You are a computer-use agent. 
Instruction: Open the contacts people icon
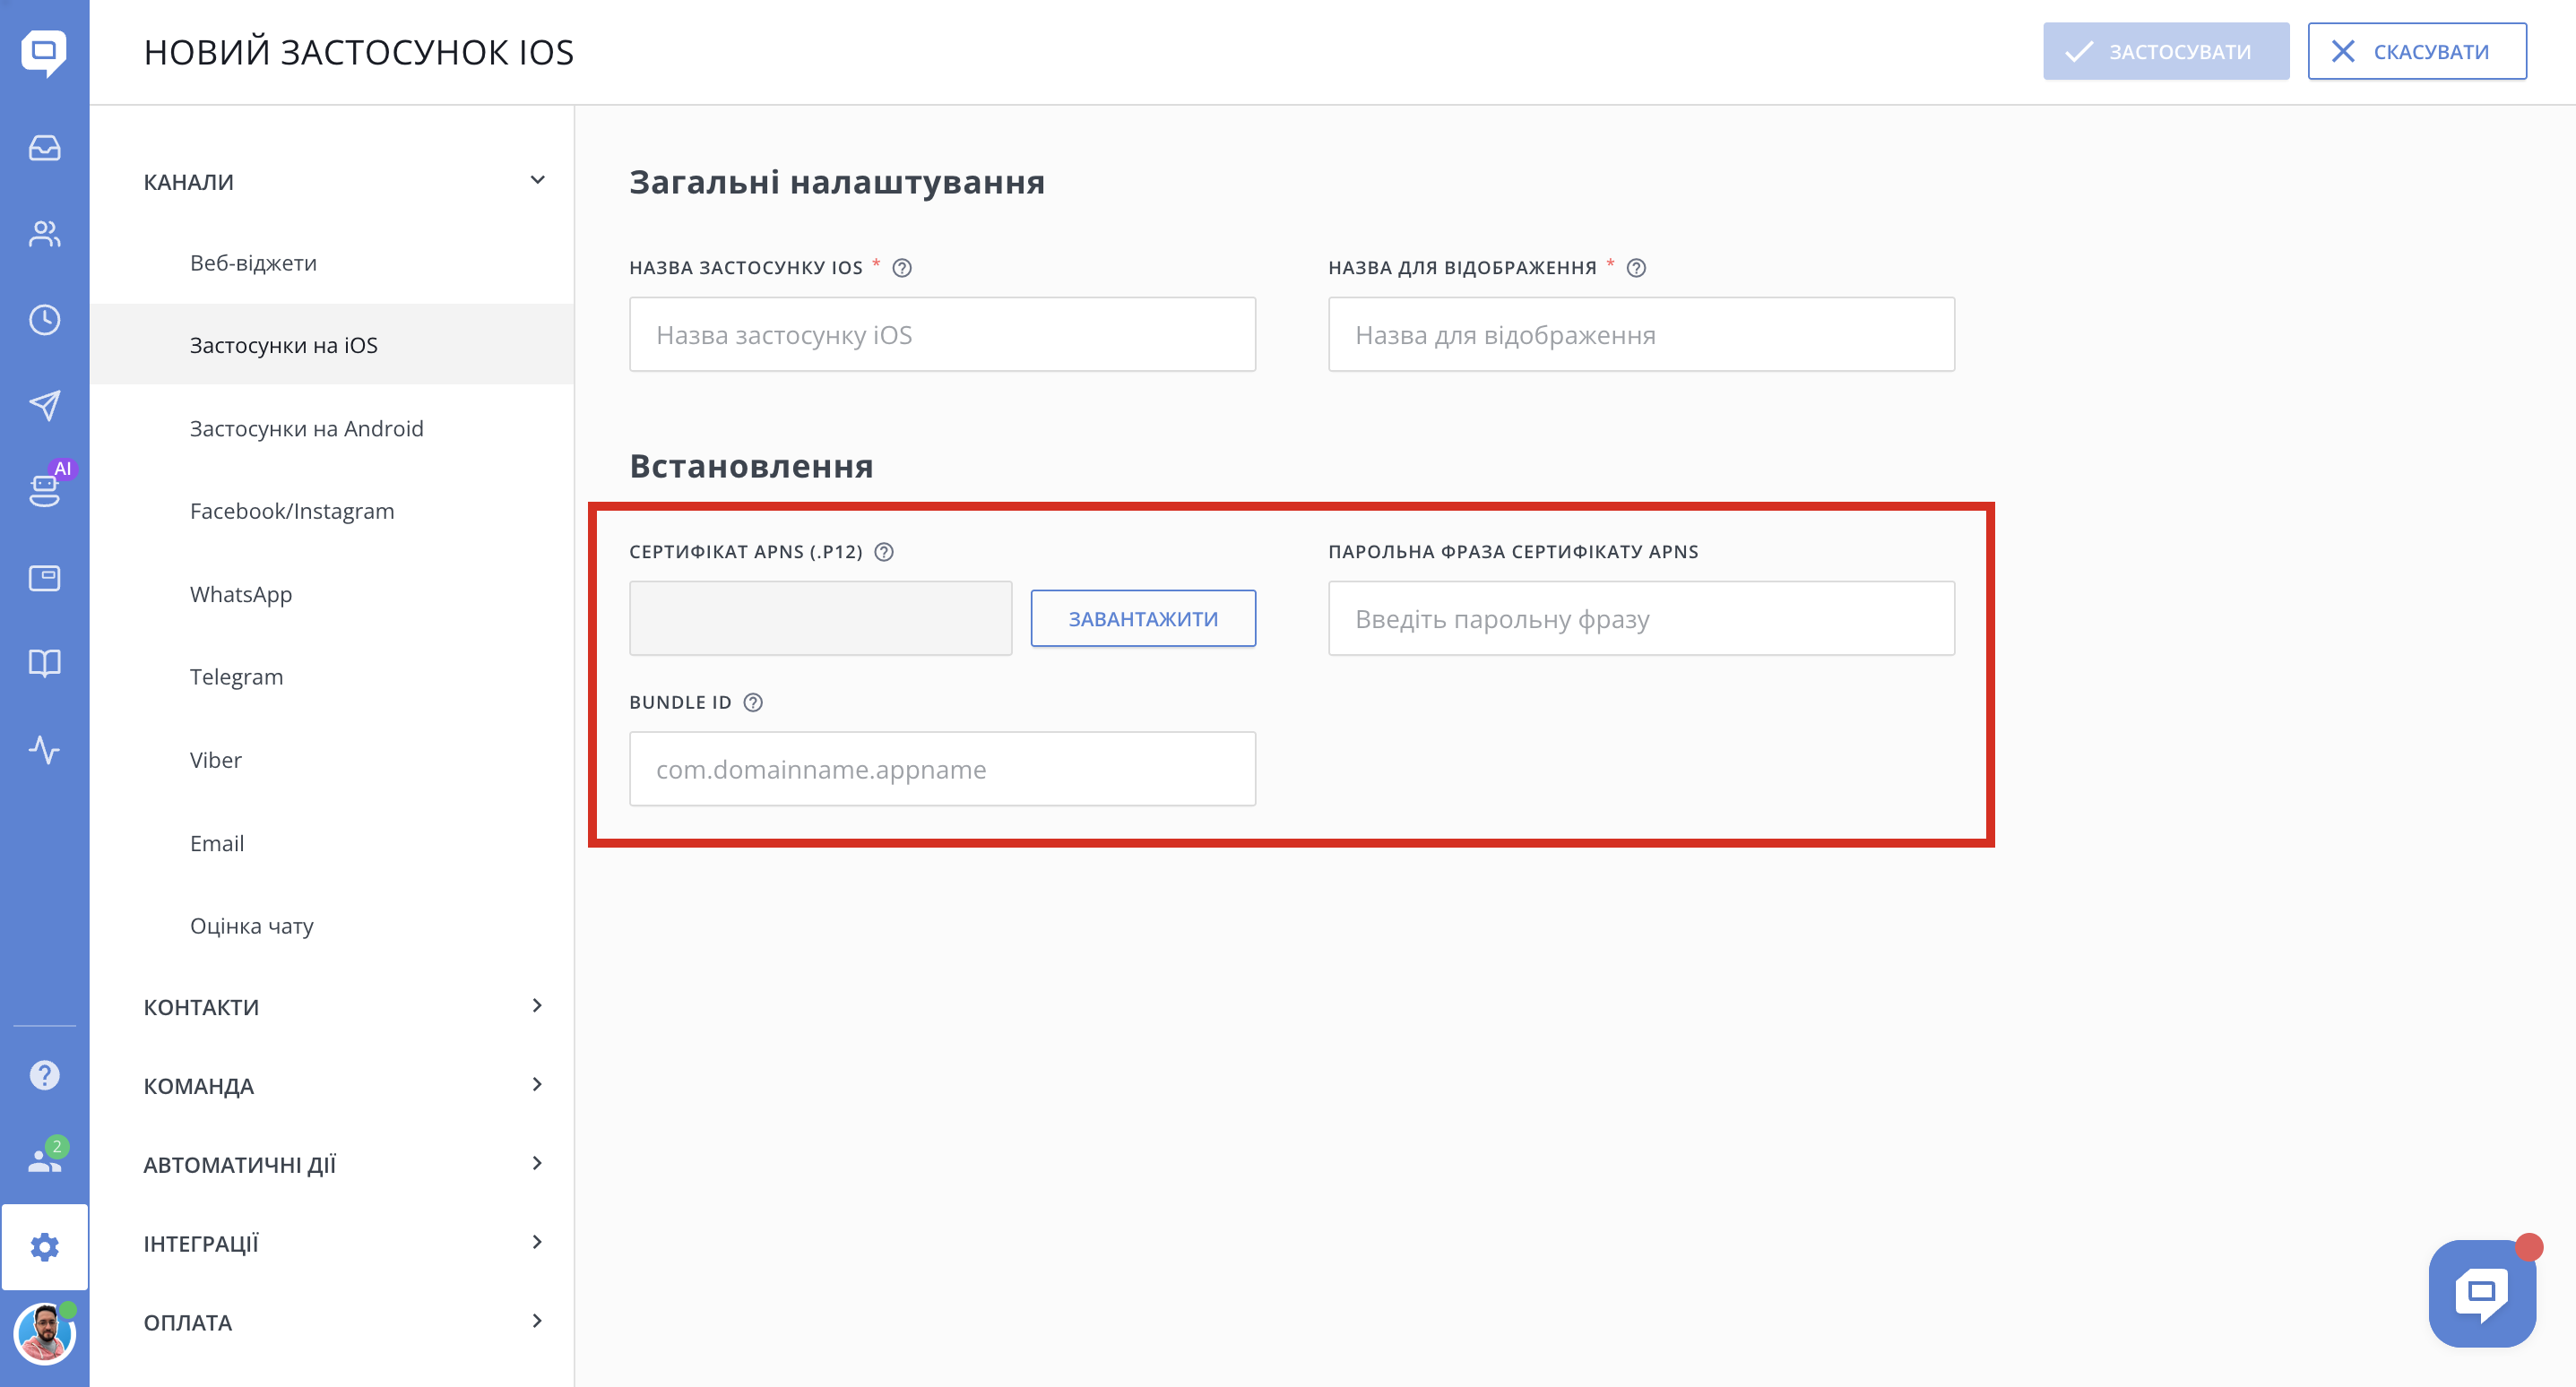pyautogui.click(x=44, y=234)
